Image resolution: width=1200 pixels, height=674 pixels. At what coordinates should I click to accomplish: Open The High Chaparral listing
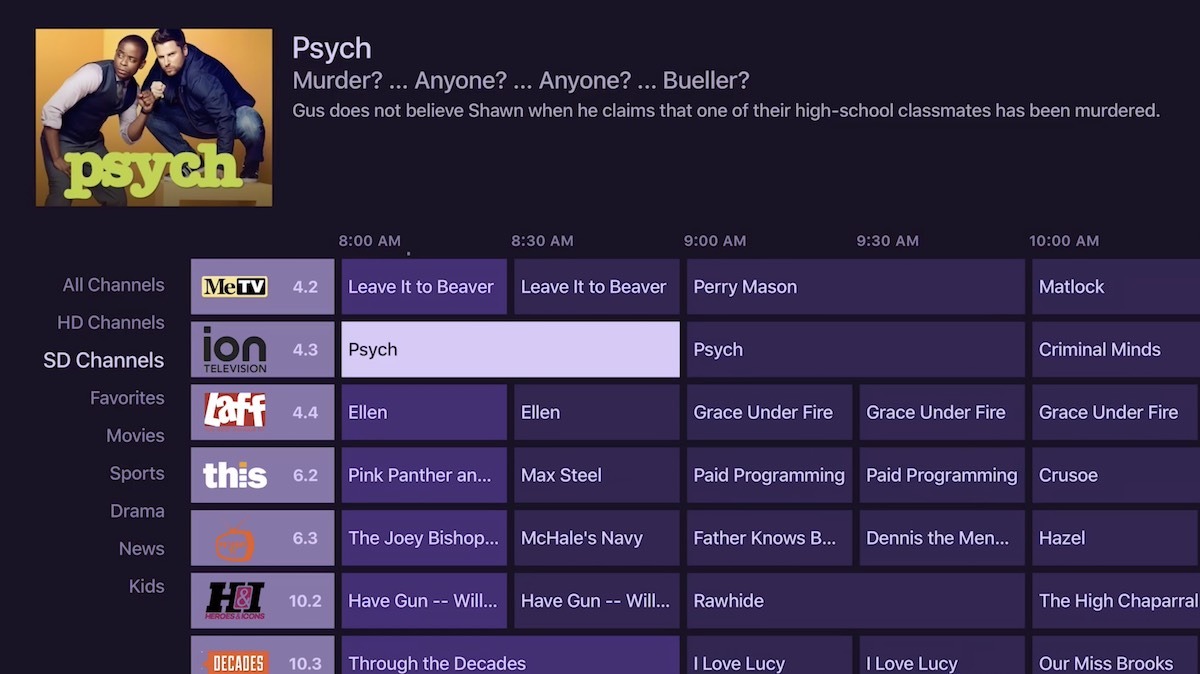pyautogui.click(x=1116, y=601)
